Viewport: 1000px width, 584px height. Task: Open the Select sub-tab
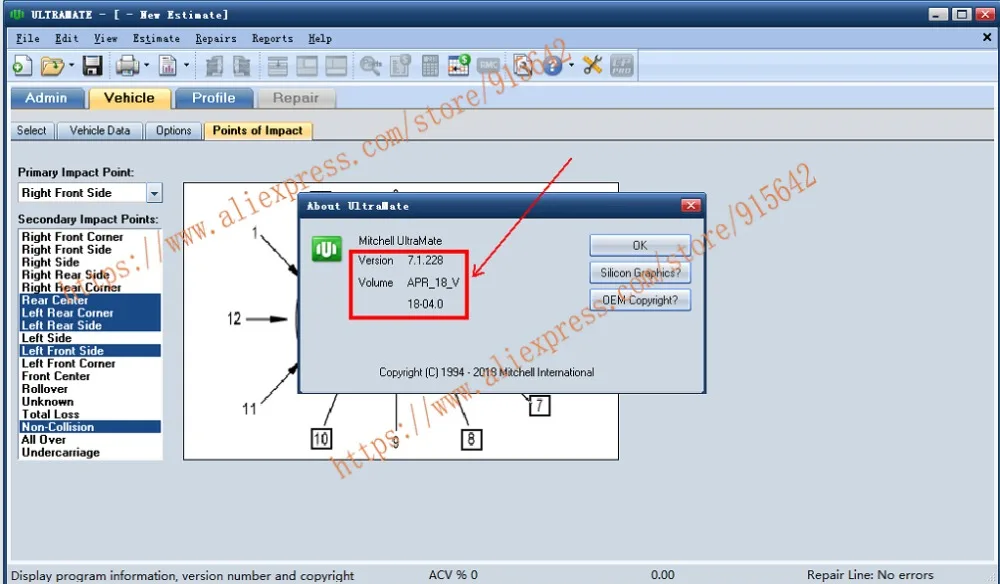pyautogui.click(x=32, y=131)
